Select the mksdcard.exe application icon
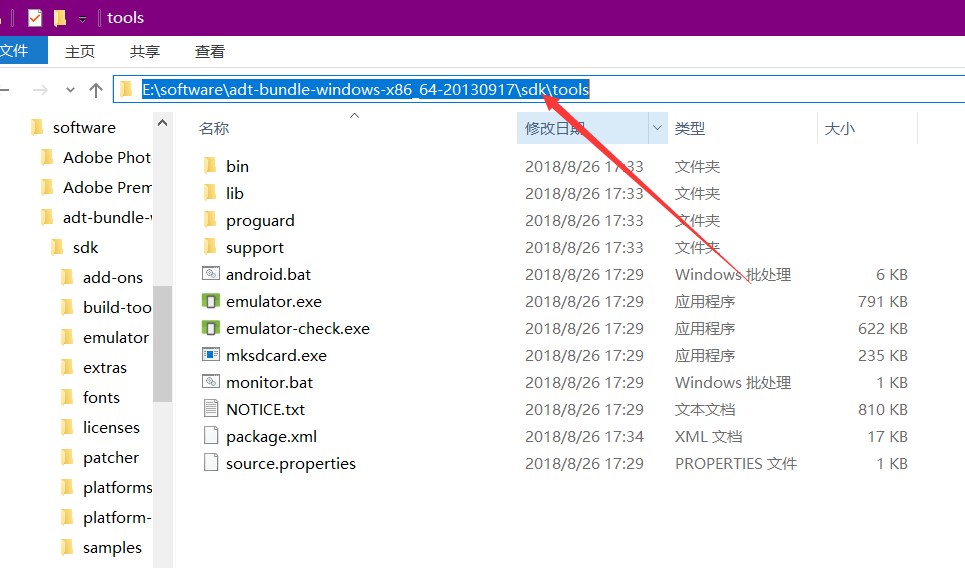Screen dimensions: 965x568 pos(210,355)
